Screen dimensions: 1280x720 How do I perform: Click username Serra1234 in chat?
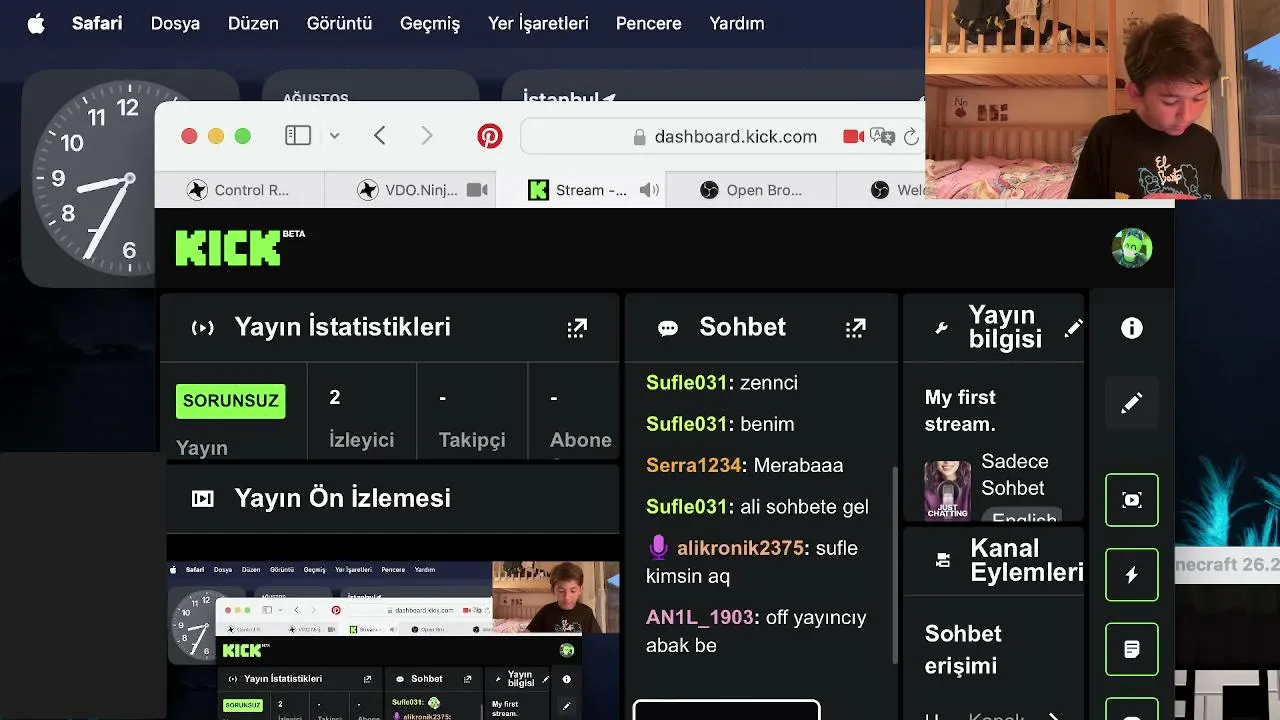694,465
